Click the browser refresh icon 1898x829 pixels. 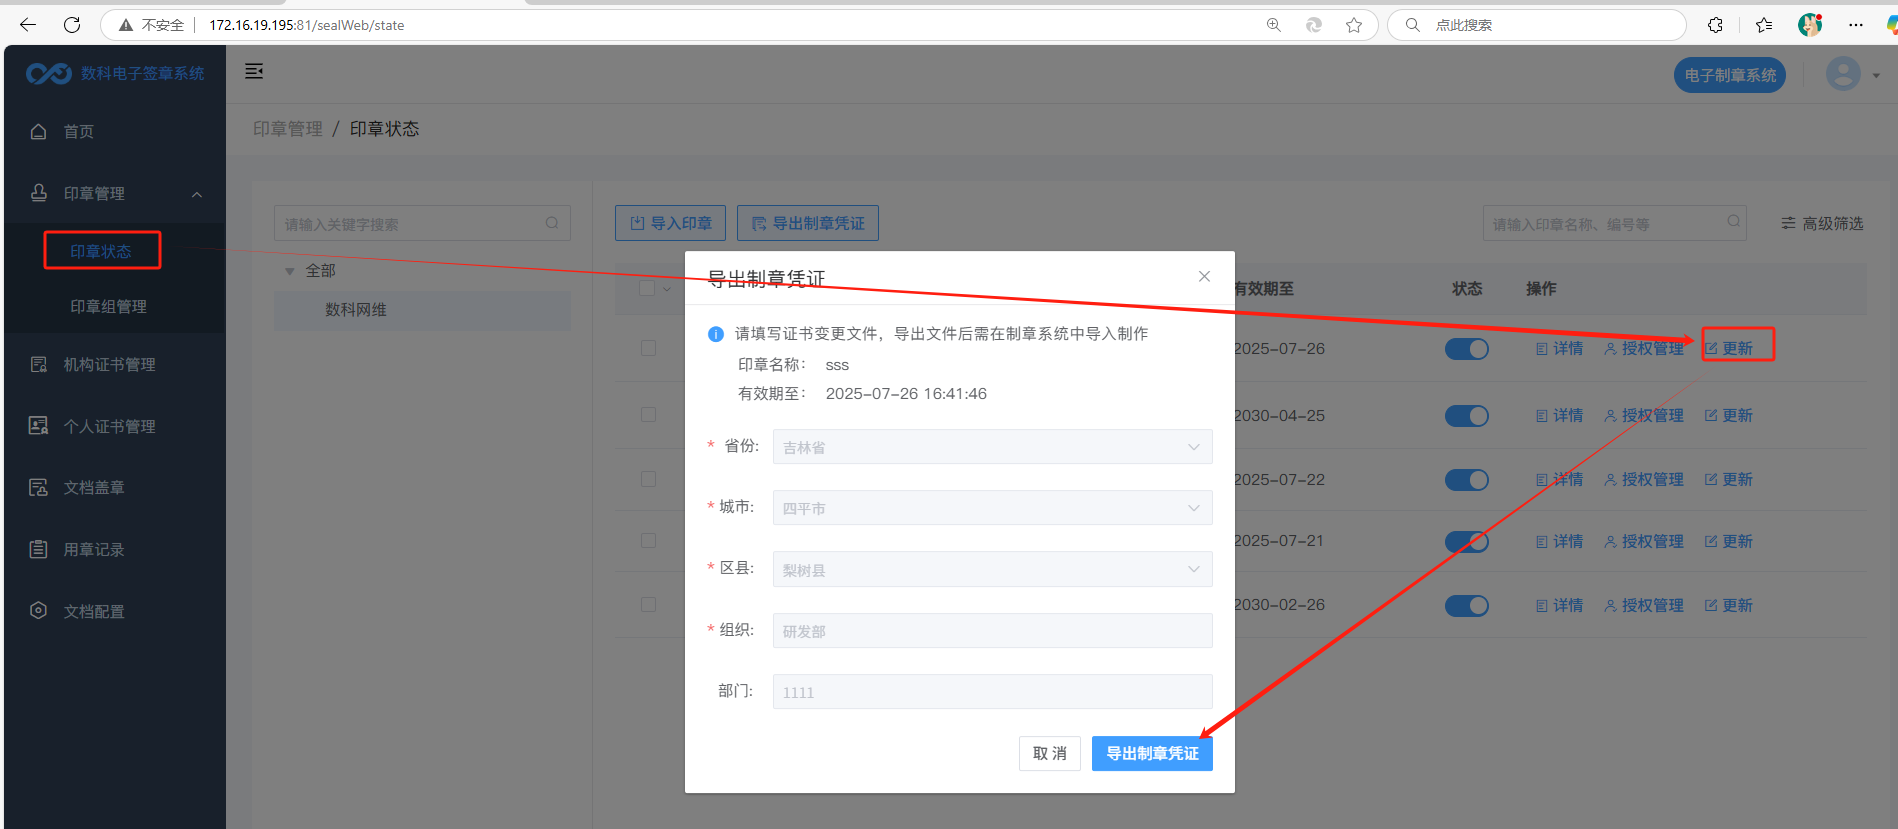click(x=72, y=25)
